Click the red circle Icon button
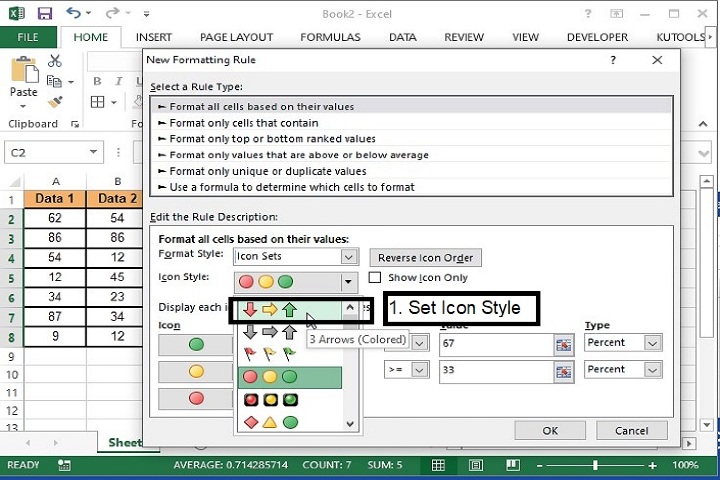 pos(196,398)
